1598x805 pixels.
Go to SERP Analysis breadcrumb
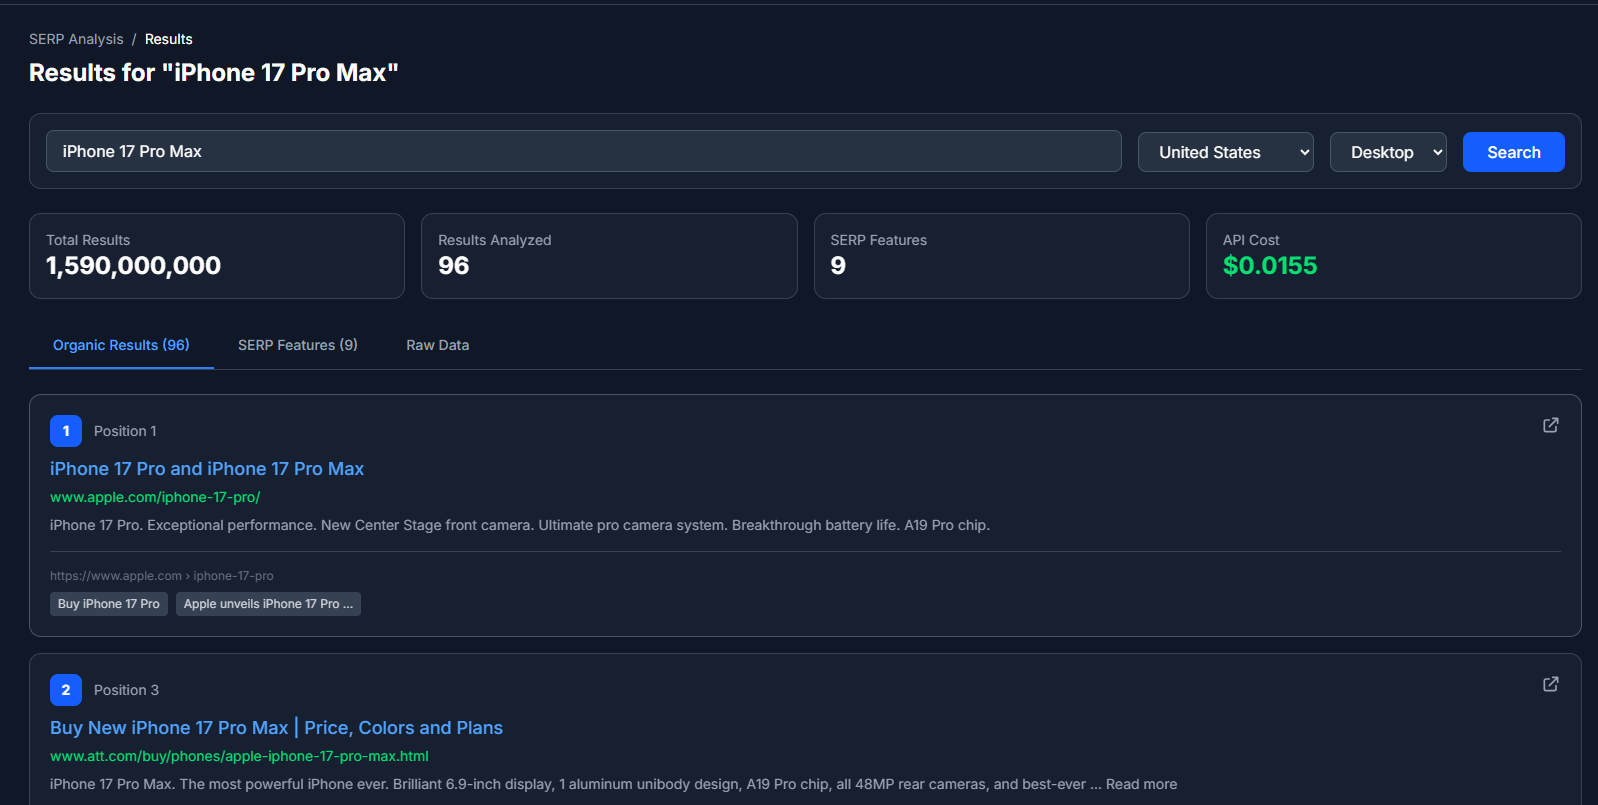click(76, 39)
